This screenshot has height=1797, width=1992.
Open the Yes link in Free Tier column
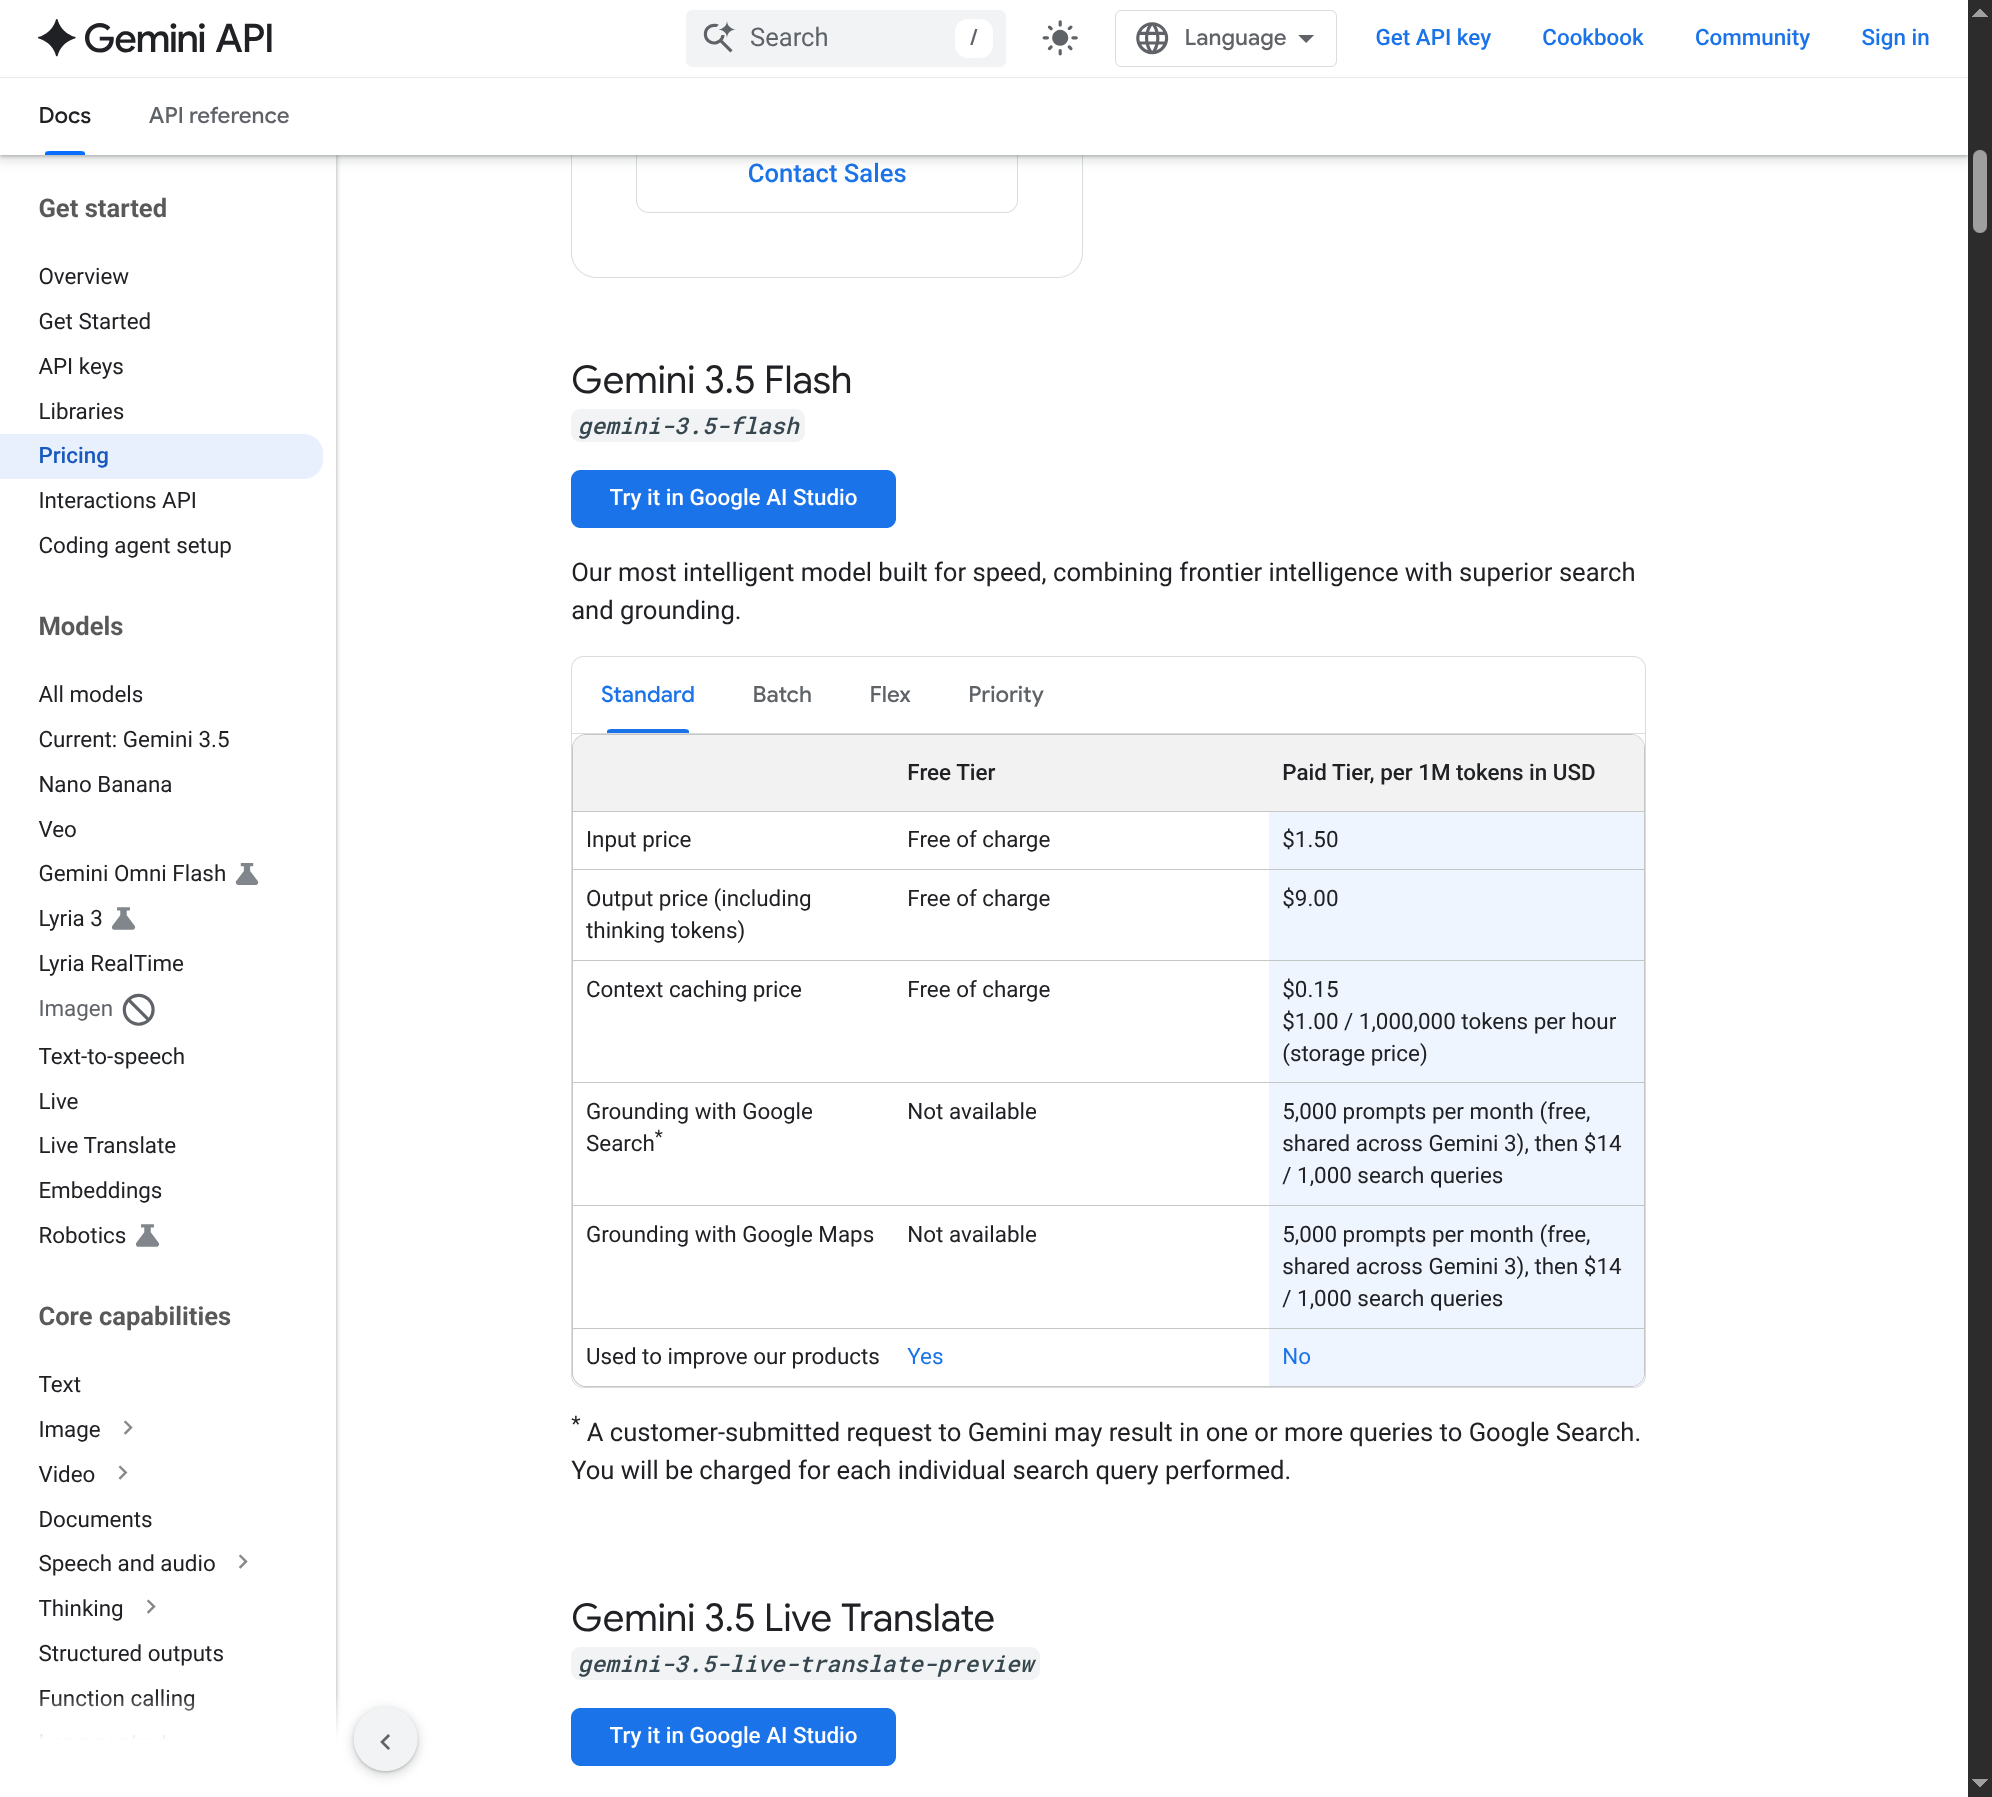925,1357
